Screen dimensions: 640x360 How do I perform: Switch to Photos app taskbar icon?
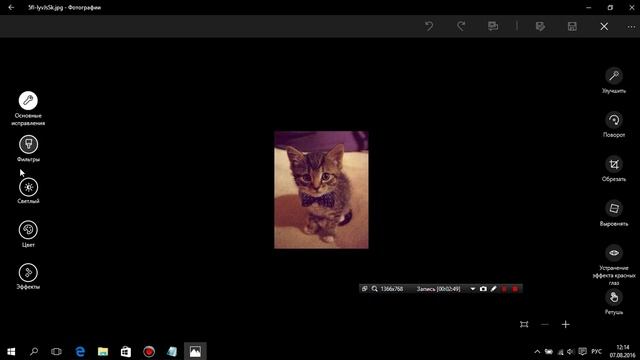click(195, 351)
